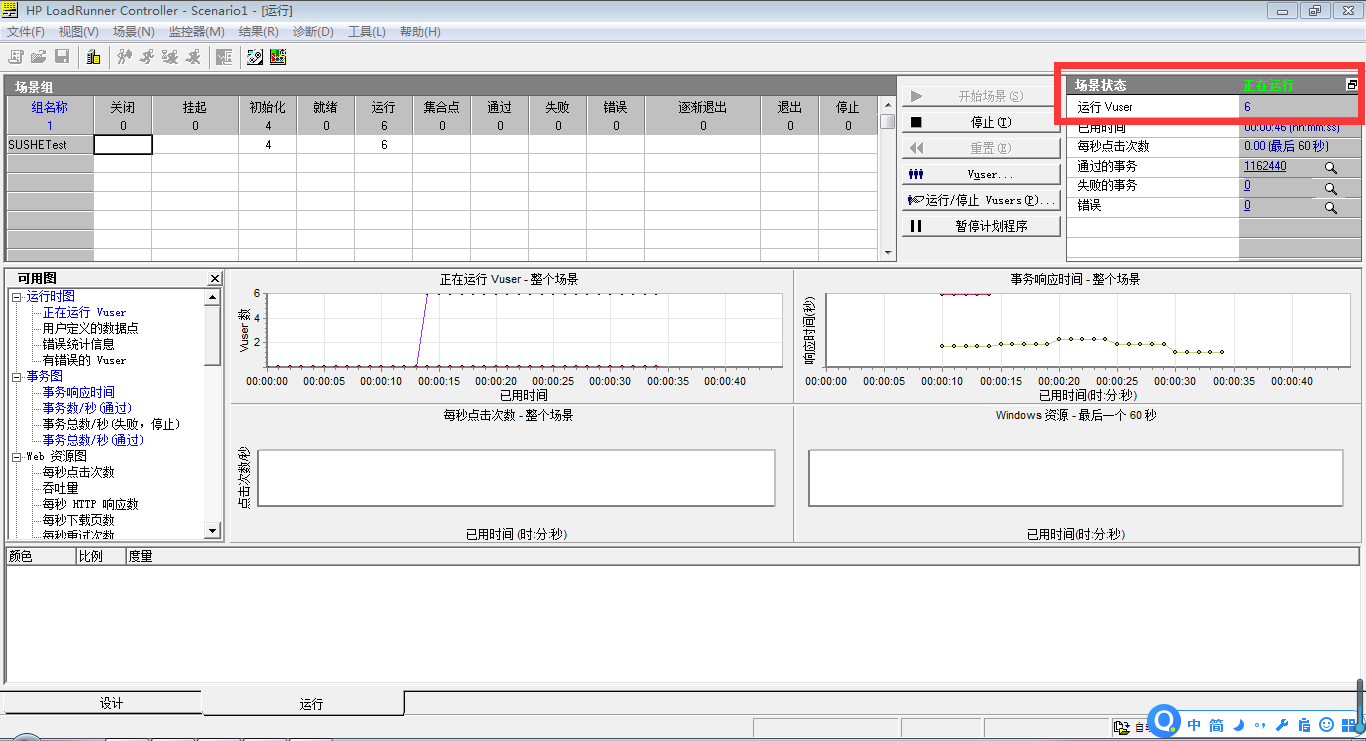Image resolution: width=1366 pixels, height=741 pixels.
Task: Select 事务响应时间 in the graph tree
Action: click(78, 392)
